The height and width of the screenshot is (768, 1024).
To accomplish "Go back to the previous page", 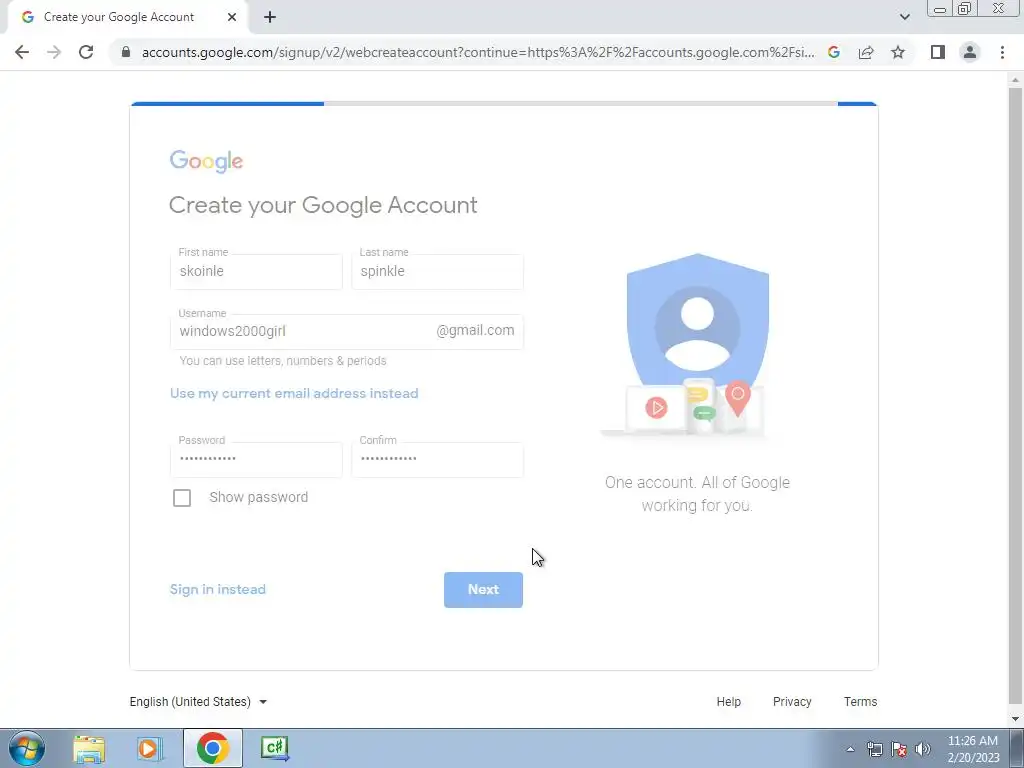I will pos(22,52).
